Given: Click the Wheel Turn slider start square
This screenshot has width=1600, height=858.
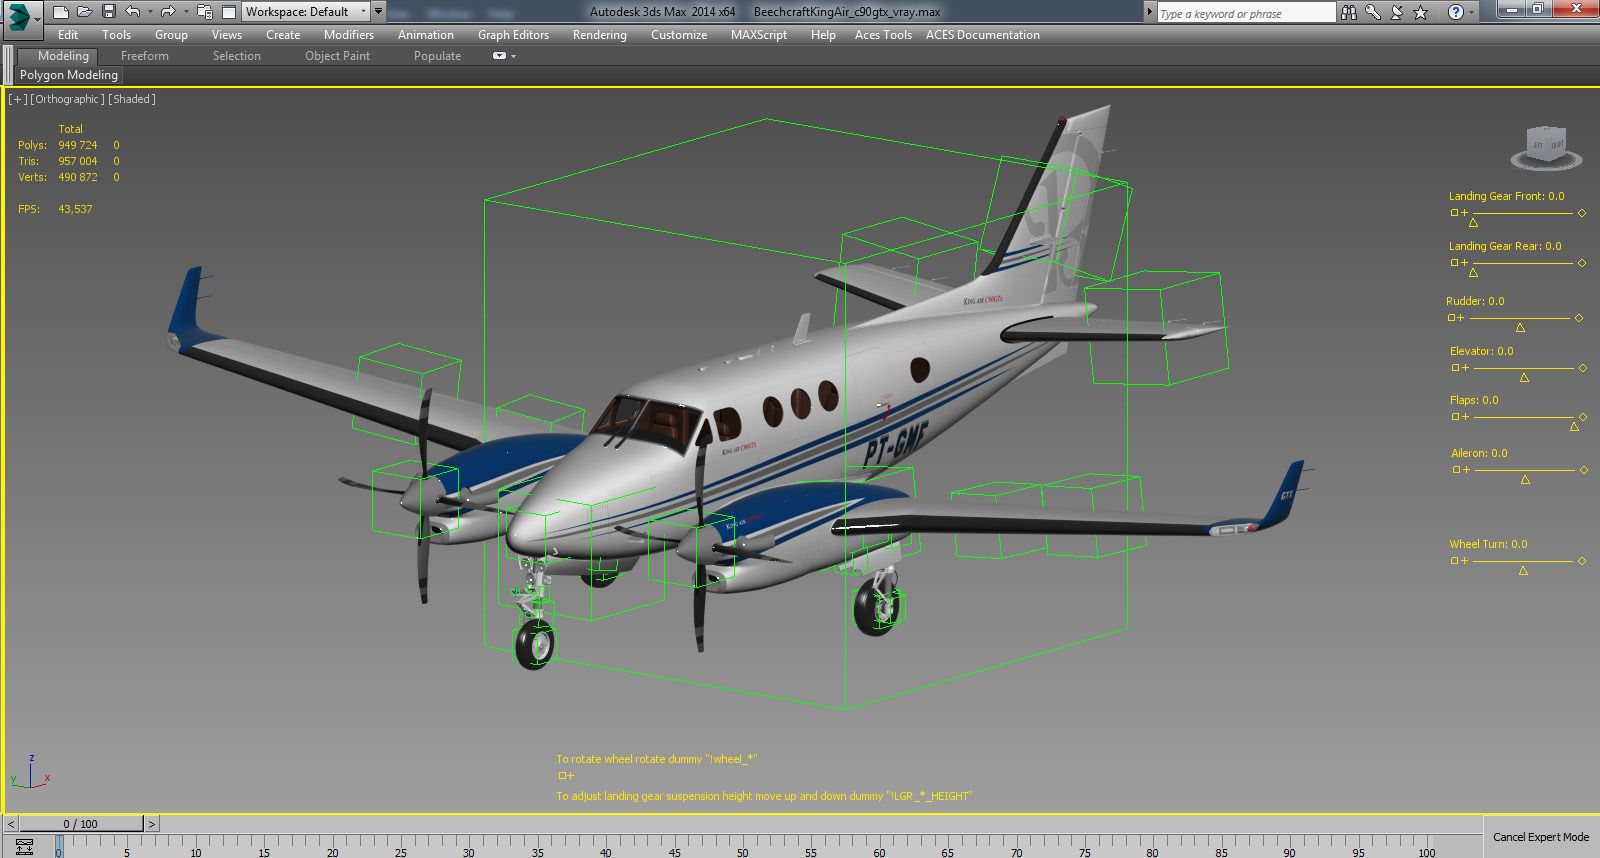Looking at the screenshot, I should 1455,561.
